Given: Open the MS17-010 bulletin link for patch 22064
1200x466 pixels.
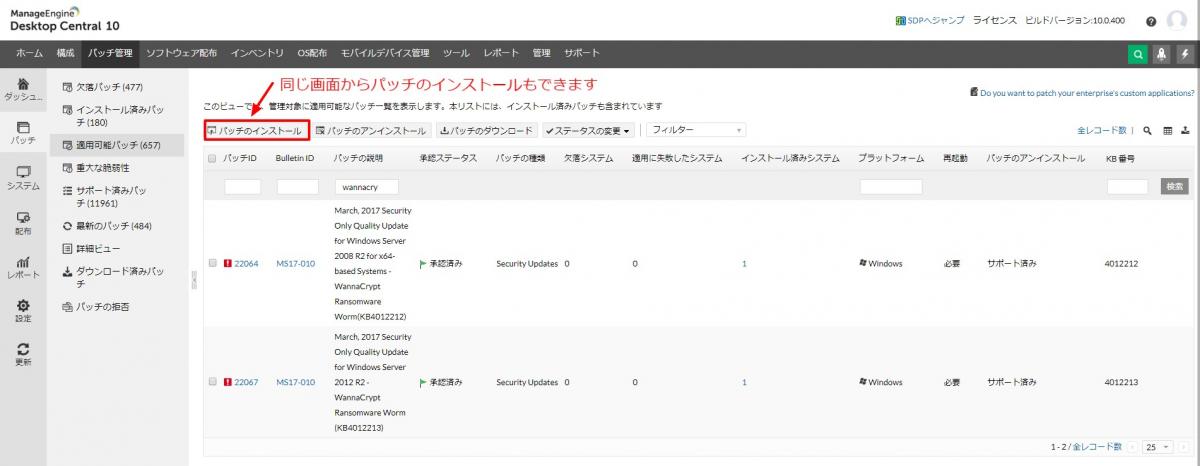Looking at the screenshot, I should [295, 264].
